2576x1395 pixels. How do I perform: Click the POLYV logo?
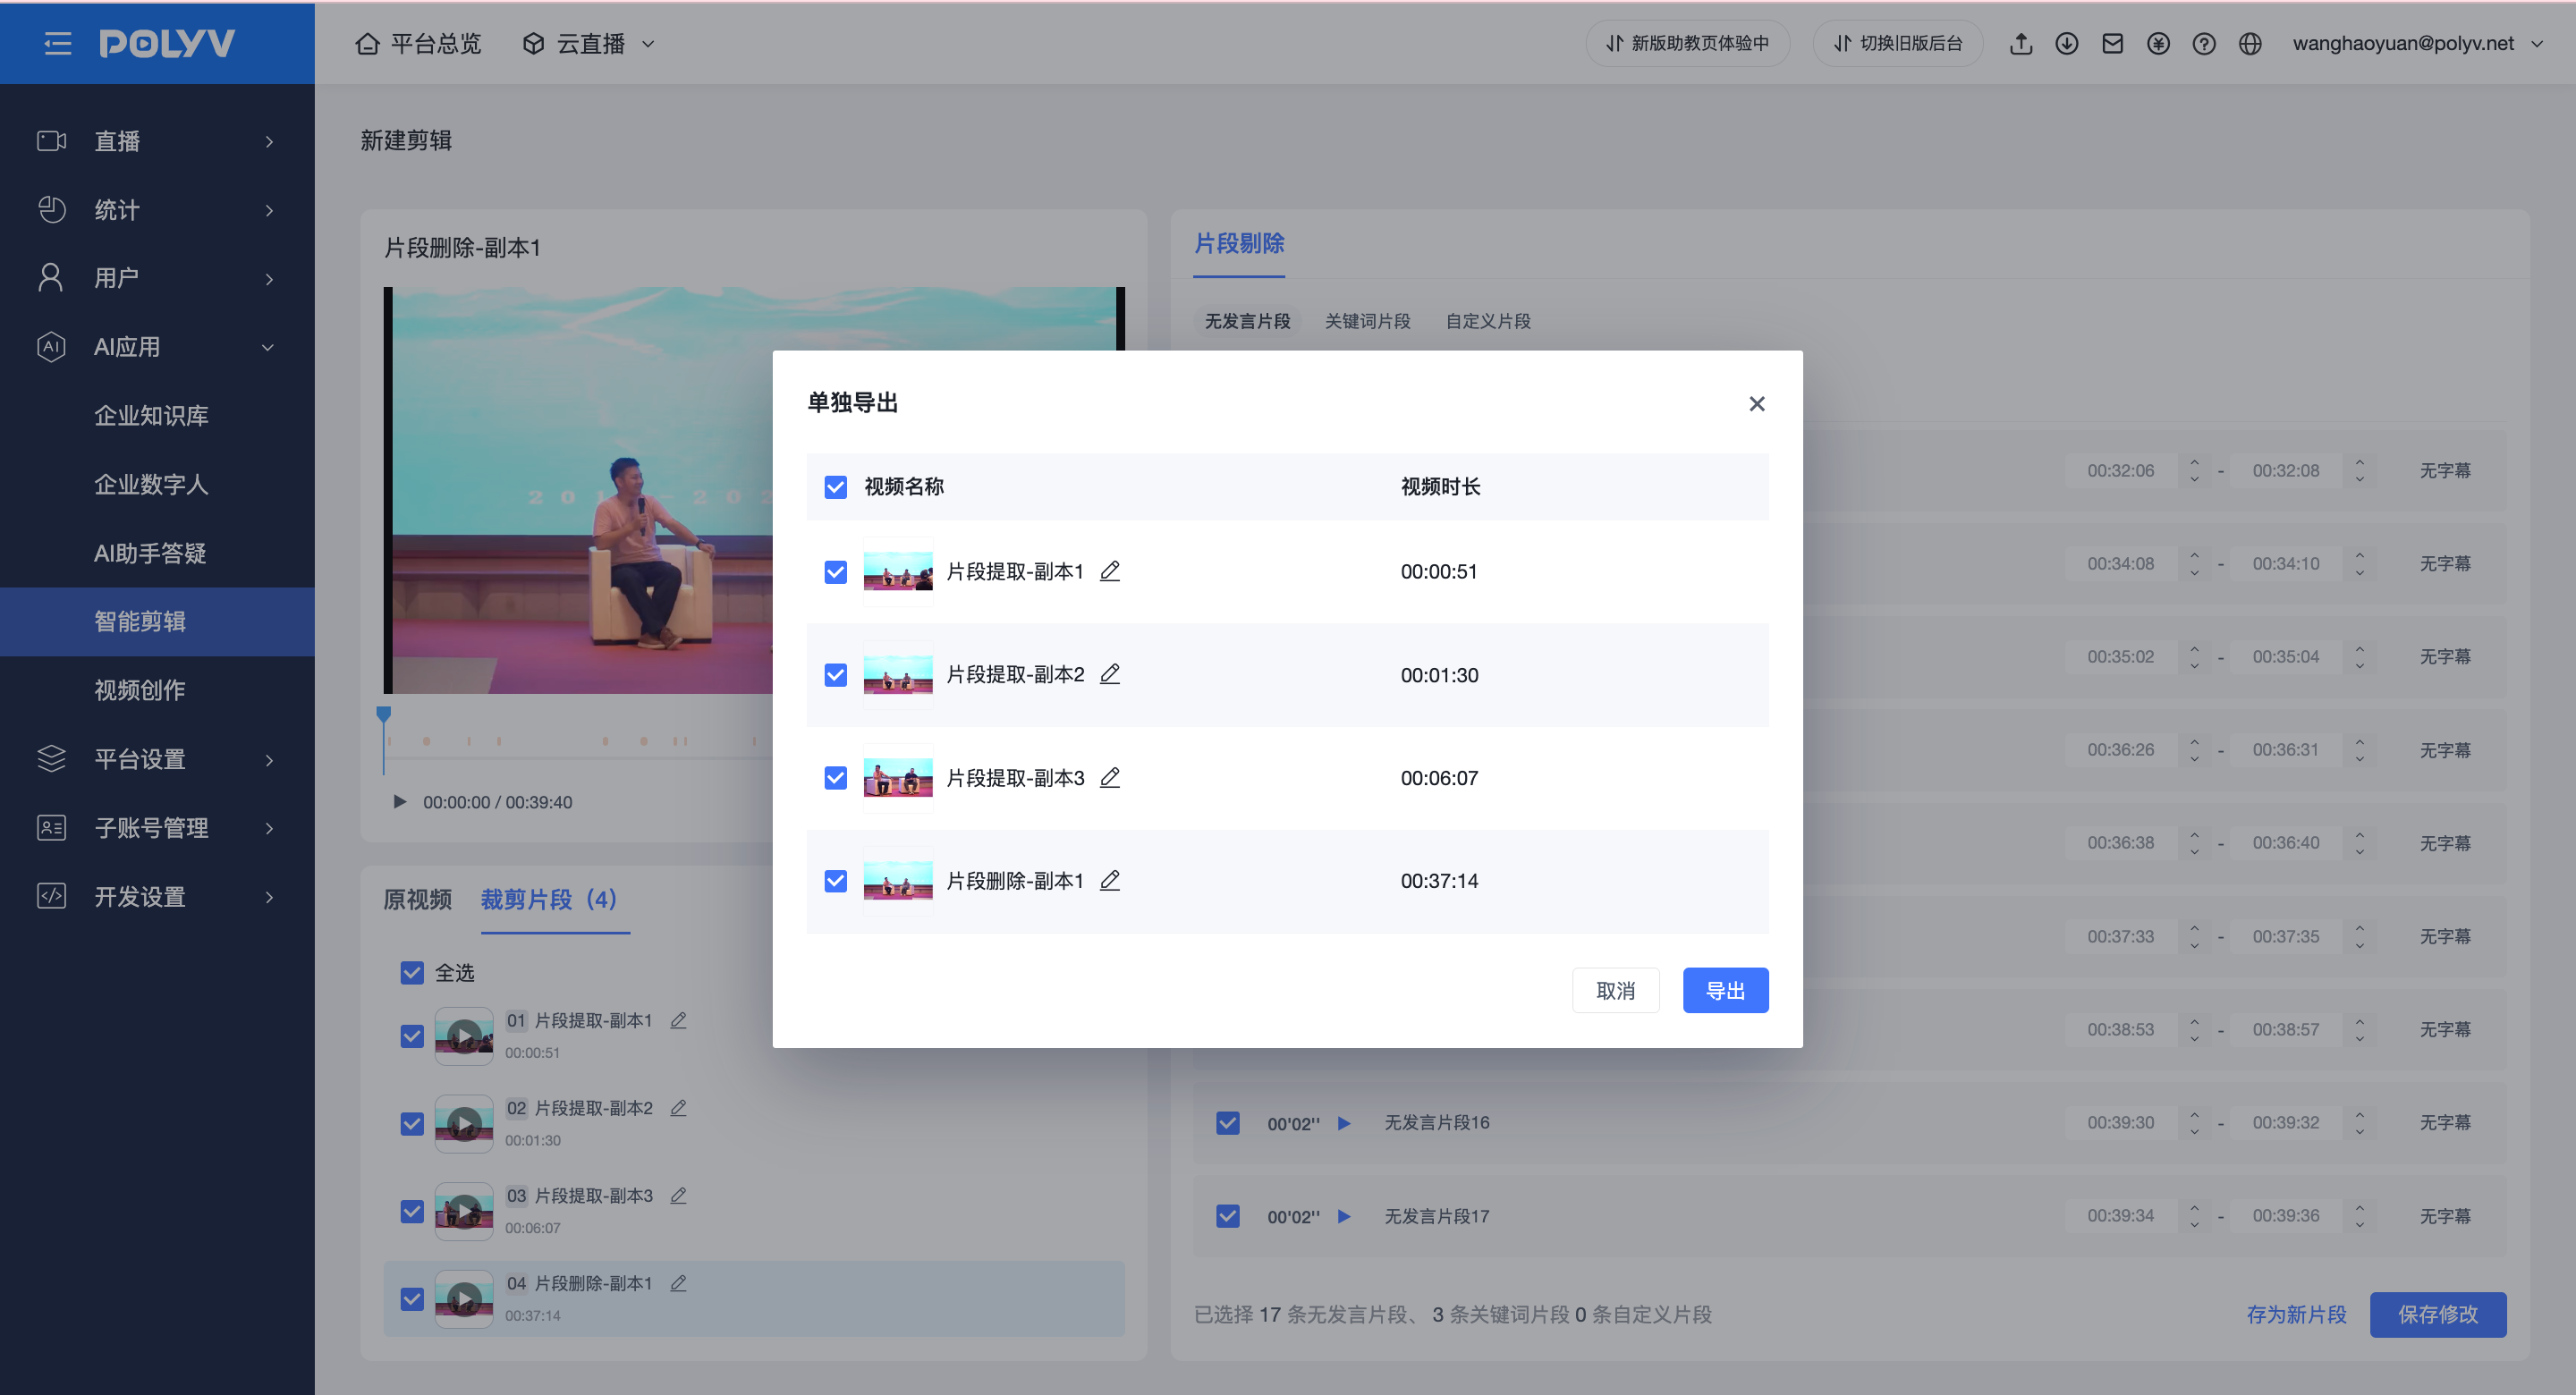[x=167, y=43]
